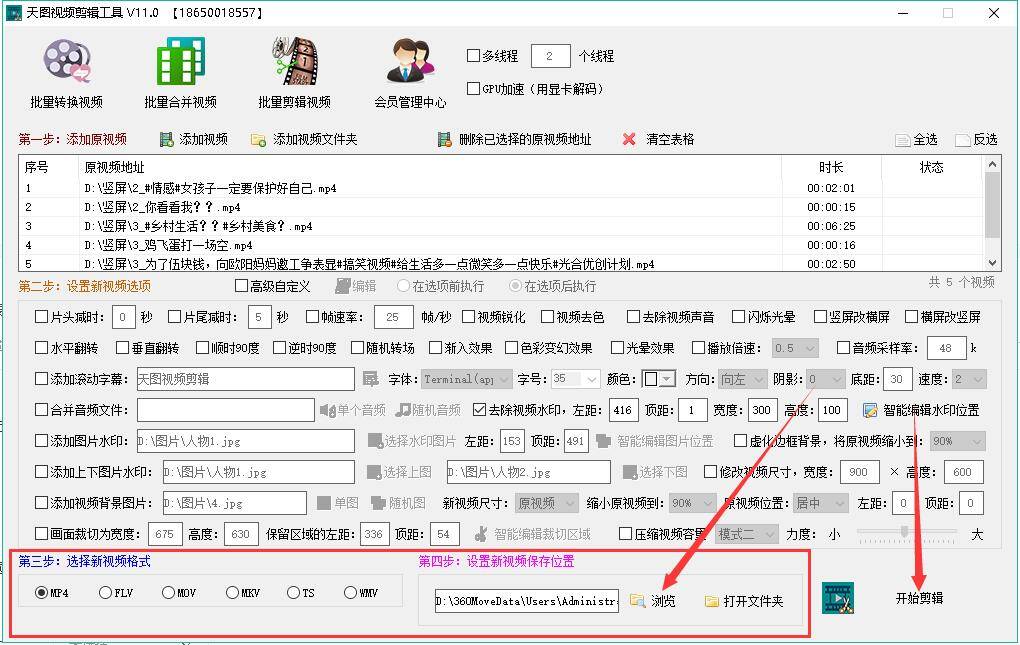This screenshot has width=1020, height=645.
Task: Open the 方向 向左 dropdown
Action: pos(743,379)
